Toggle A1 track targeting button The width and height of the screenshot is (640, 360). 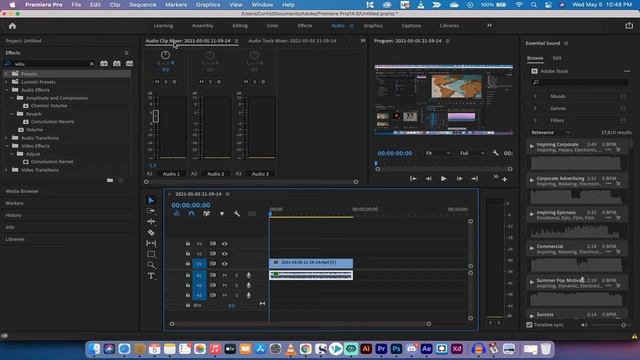[199, 276]
